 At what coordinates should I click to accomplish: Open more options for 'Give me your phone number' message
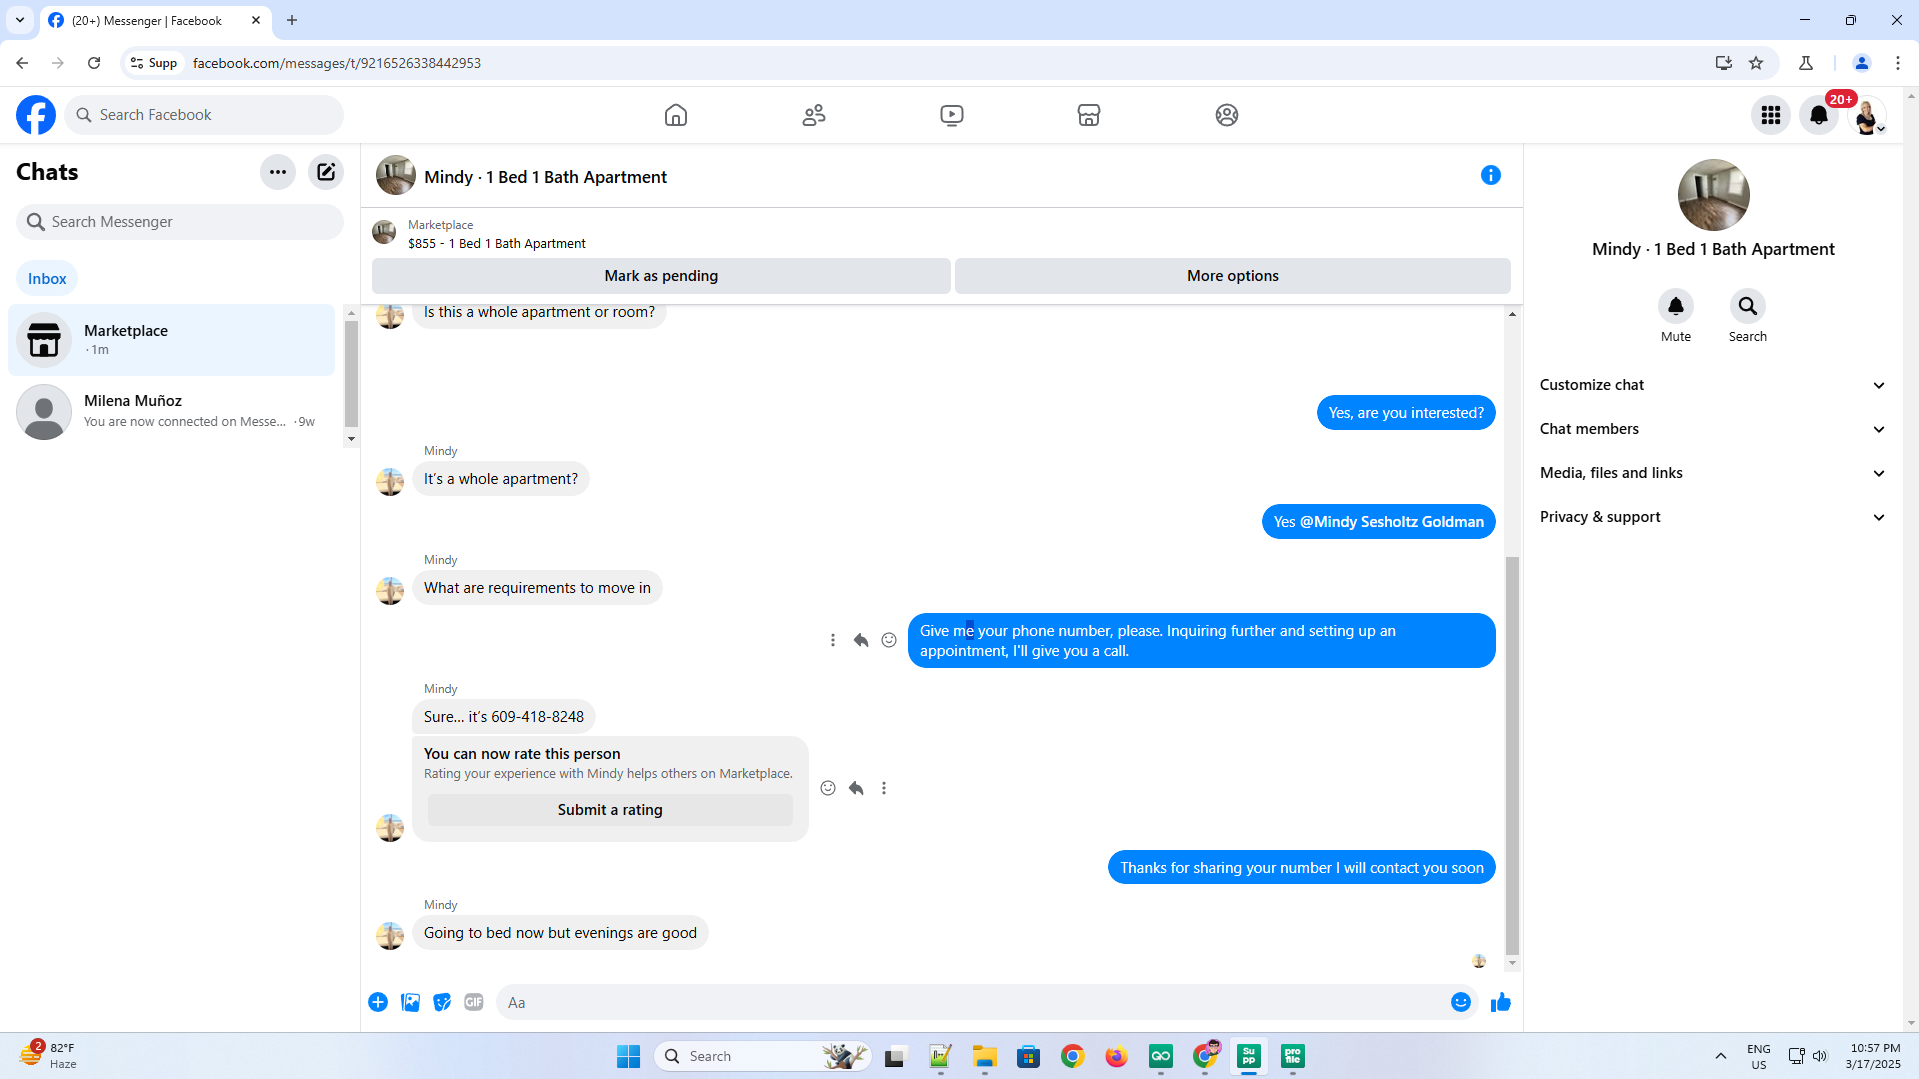[833, 640]
